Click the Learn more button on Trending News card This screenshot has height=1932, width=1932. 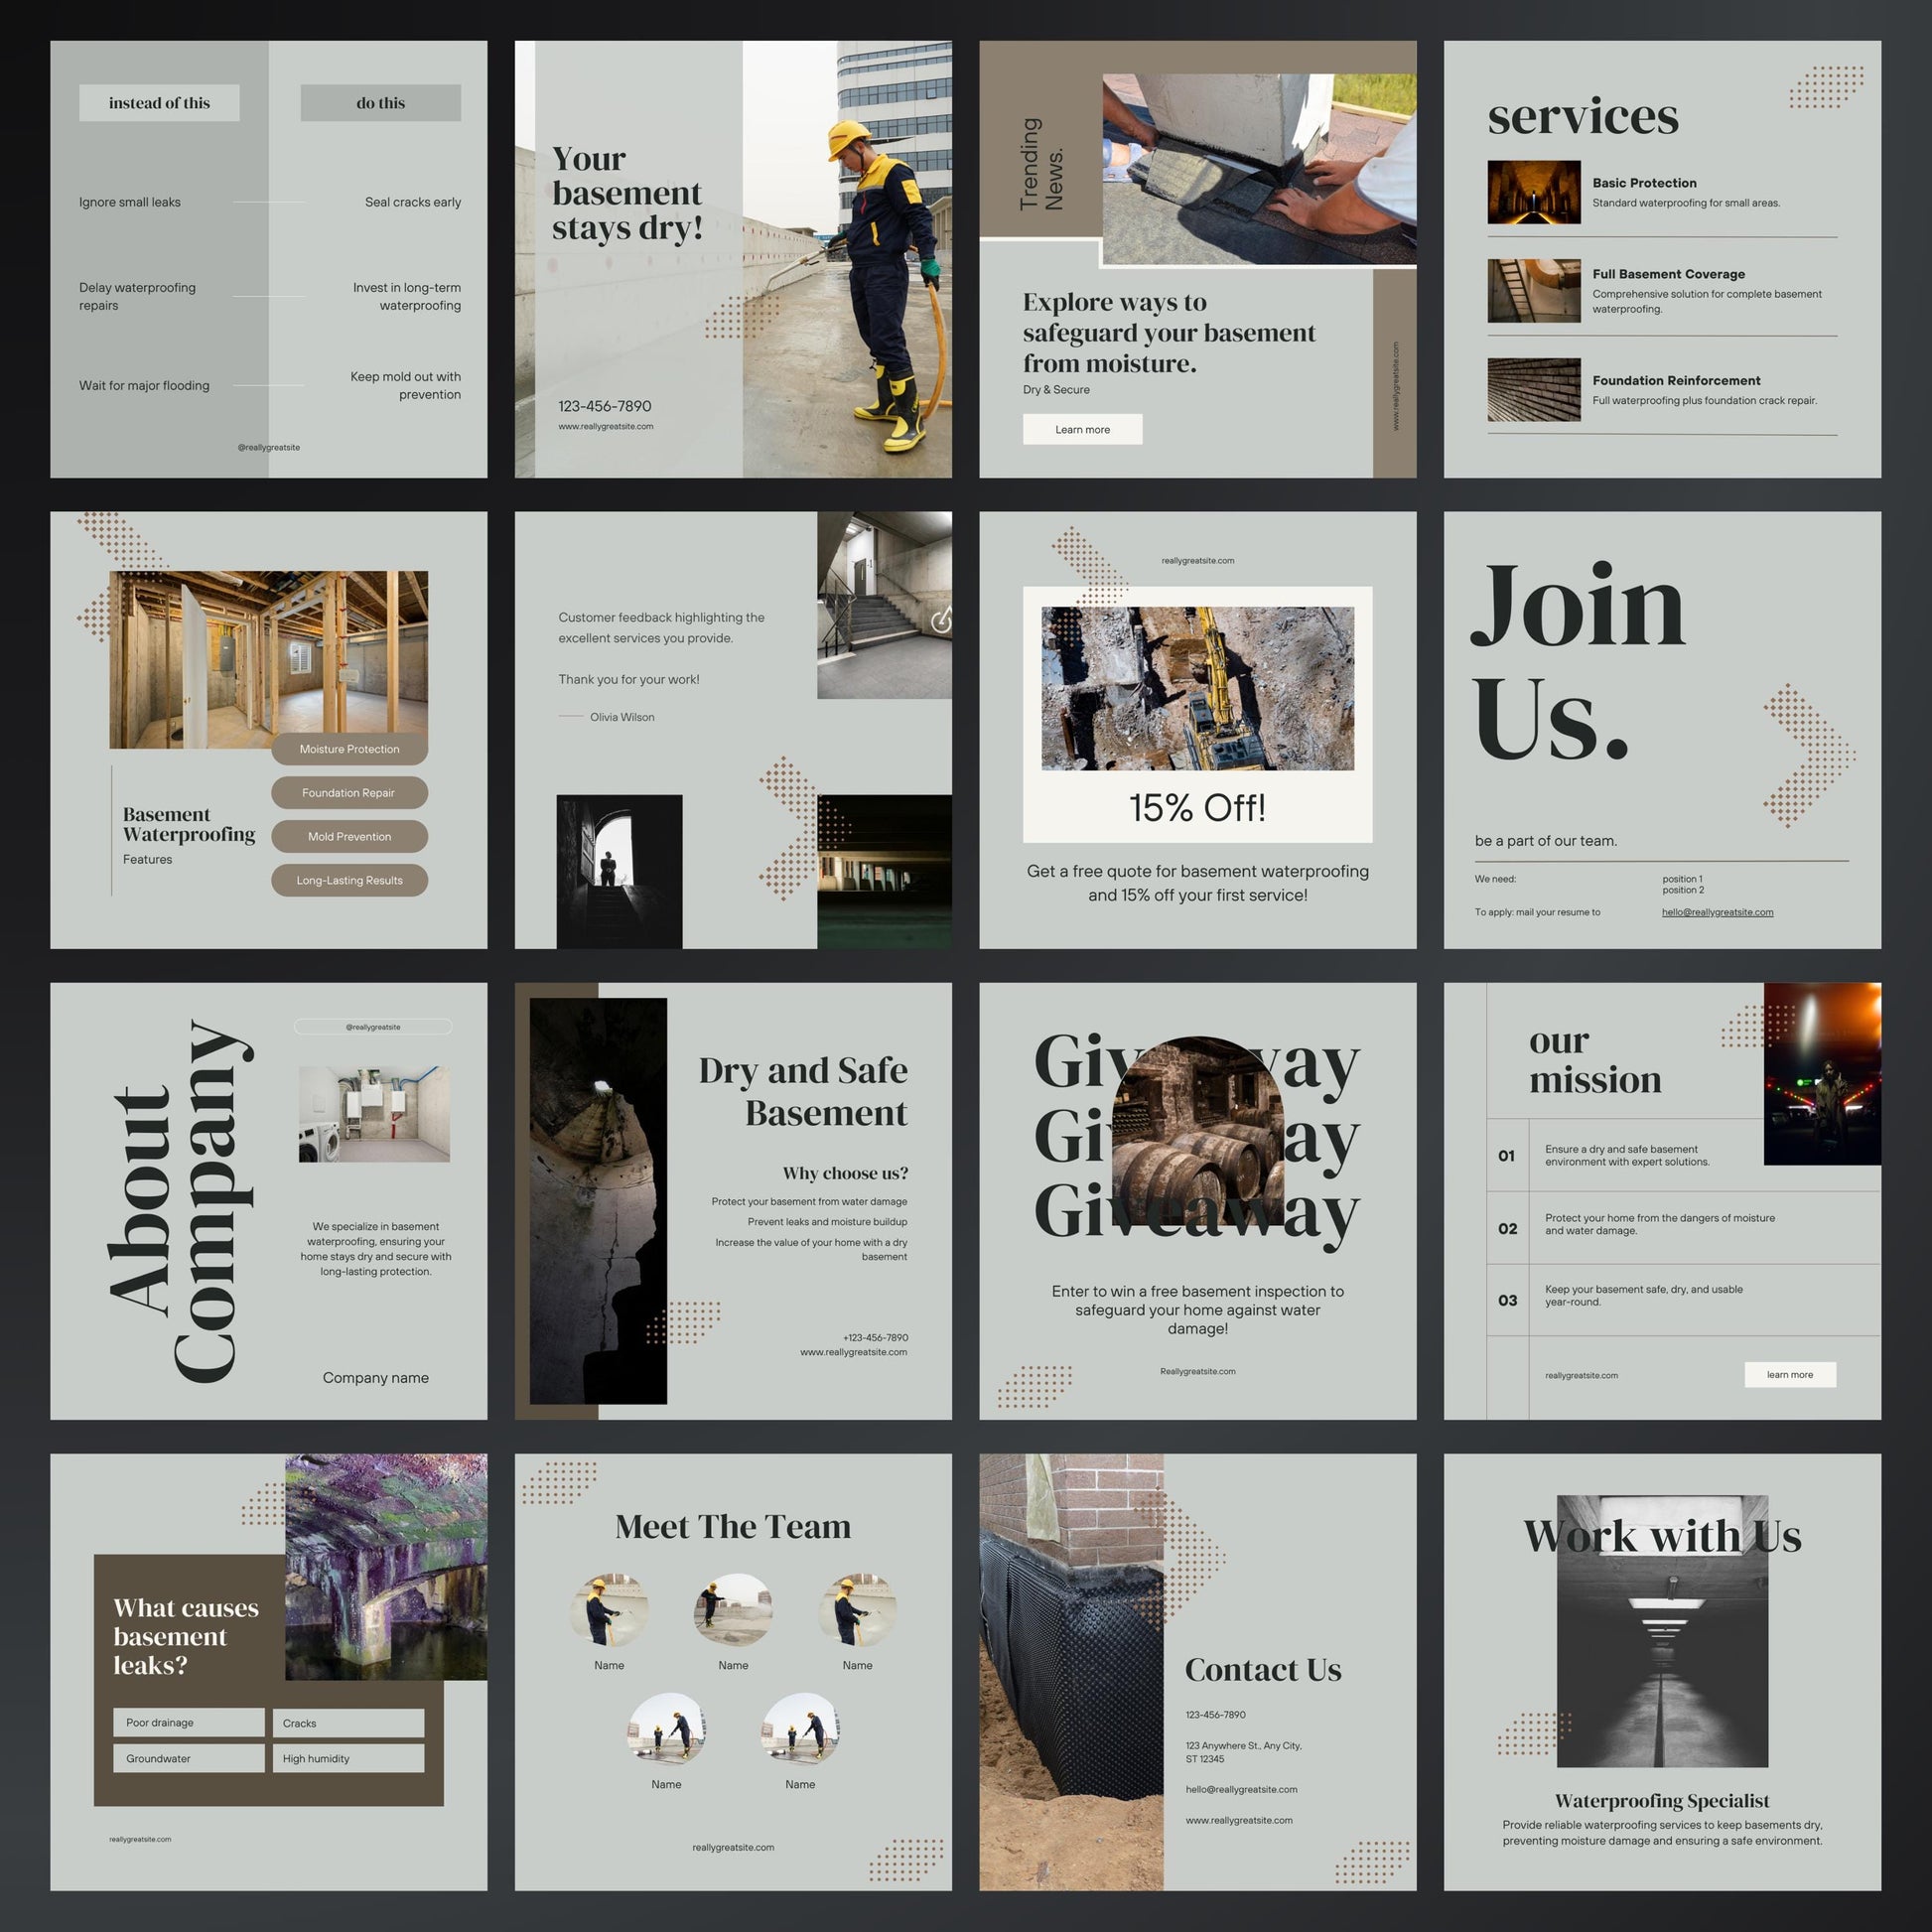pyautogui.click(x=1082, y=429)
